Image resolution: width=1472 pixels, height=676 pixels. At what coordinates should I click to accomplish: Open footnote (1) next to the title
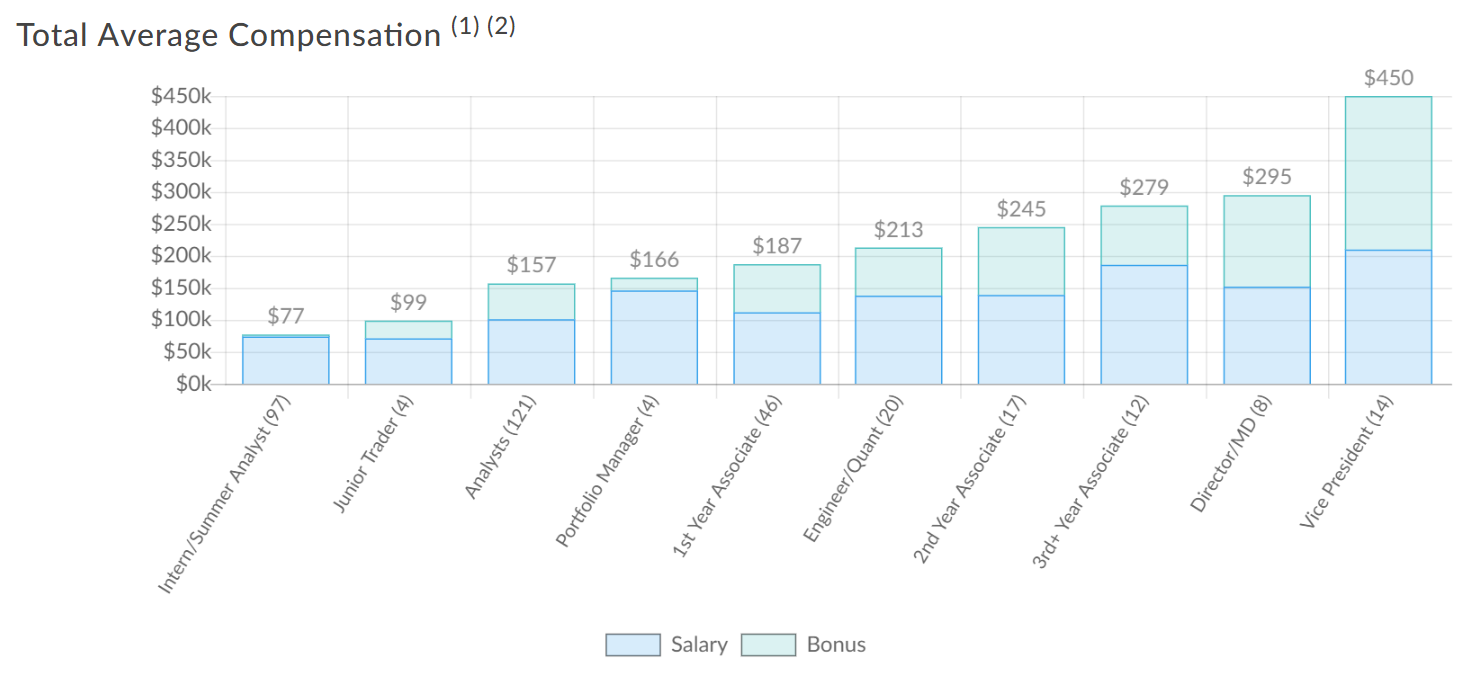[465, 28]
